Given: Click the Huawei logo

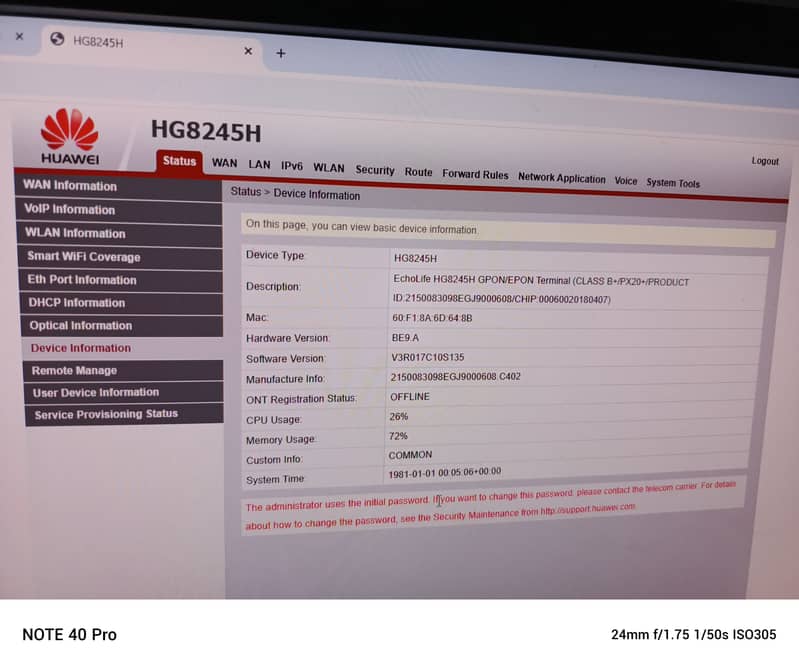Looking at the screenshot, I should [x=70, y=136].
